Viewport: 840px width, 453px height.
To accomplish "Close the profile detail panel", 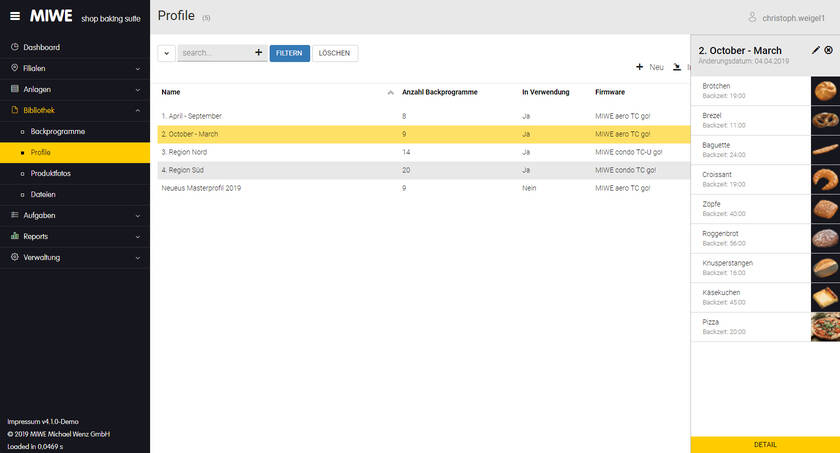I will pyautogui.click(x=829, y=50).
